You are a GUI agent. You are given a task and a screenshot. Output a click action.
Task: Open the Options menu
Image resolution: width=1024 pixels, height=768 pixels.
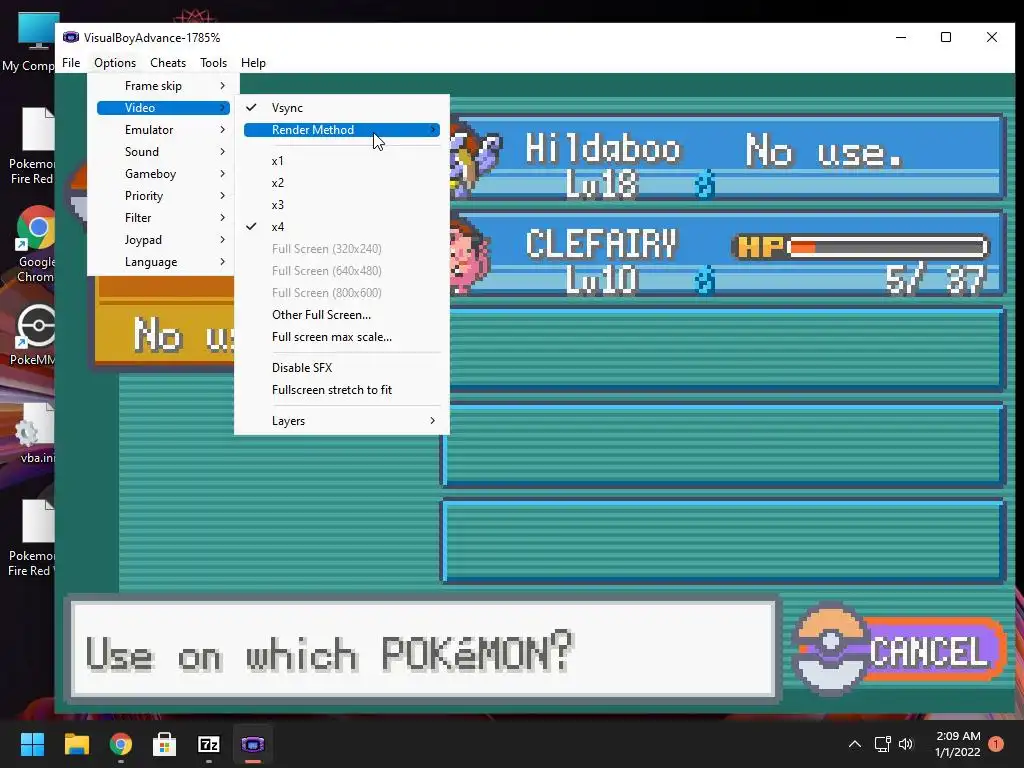click(115, 63)
